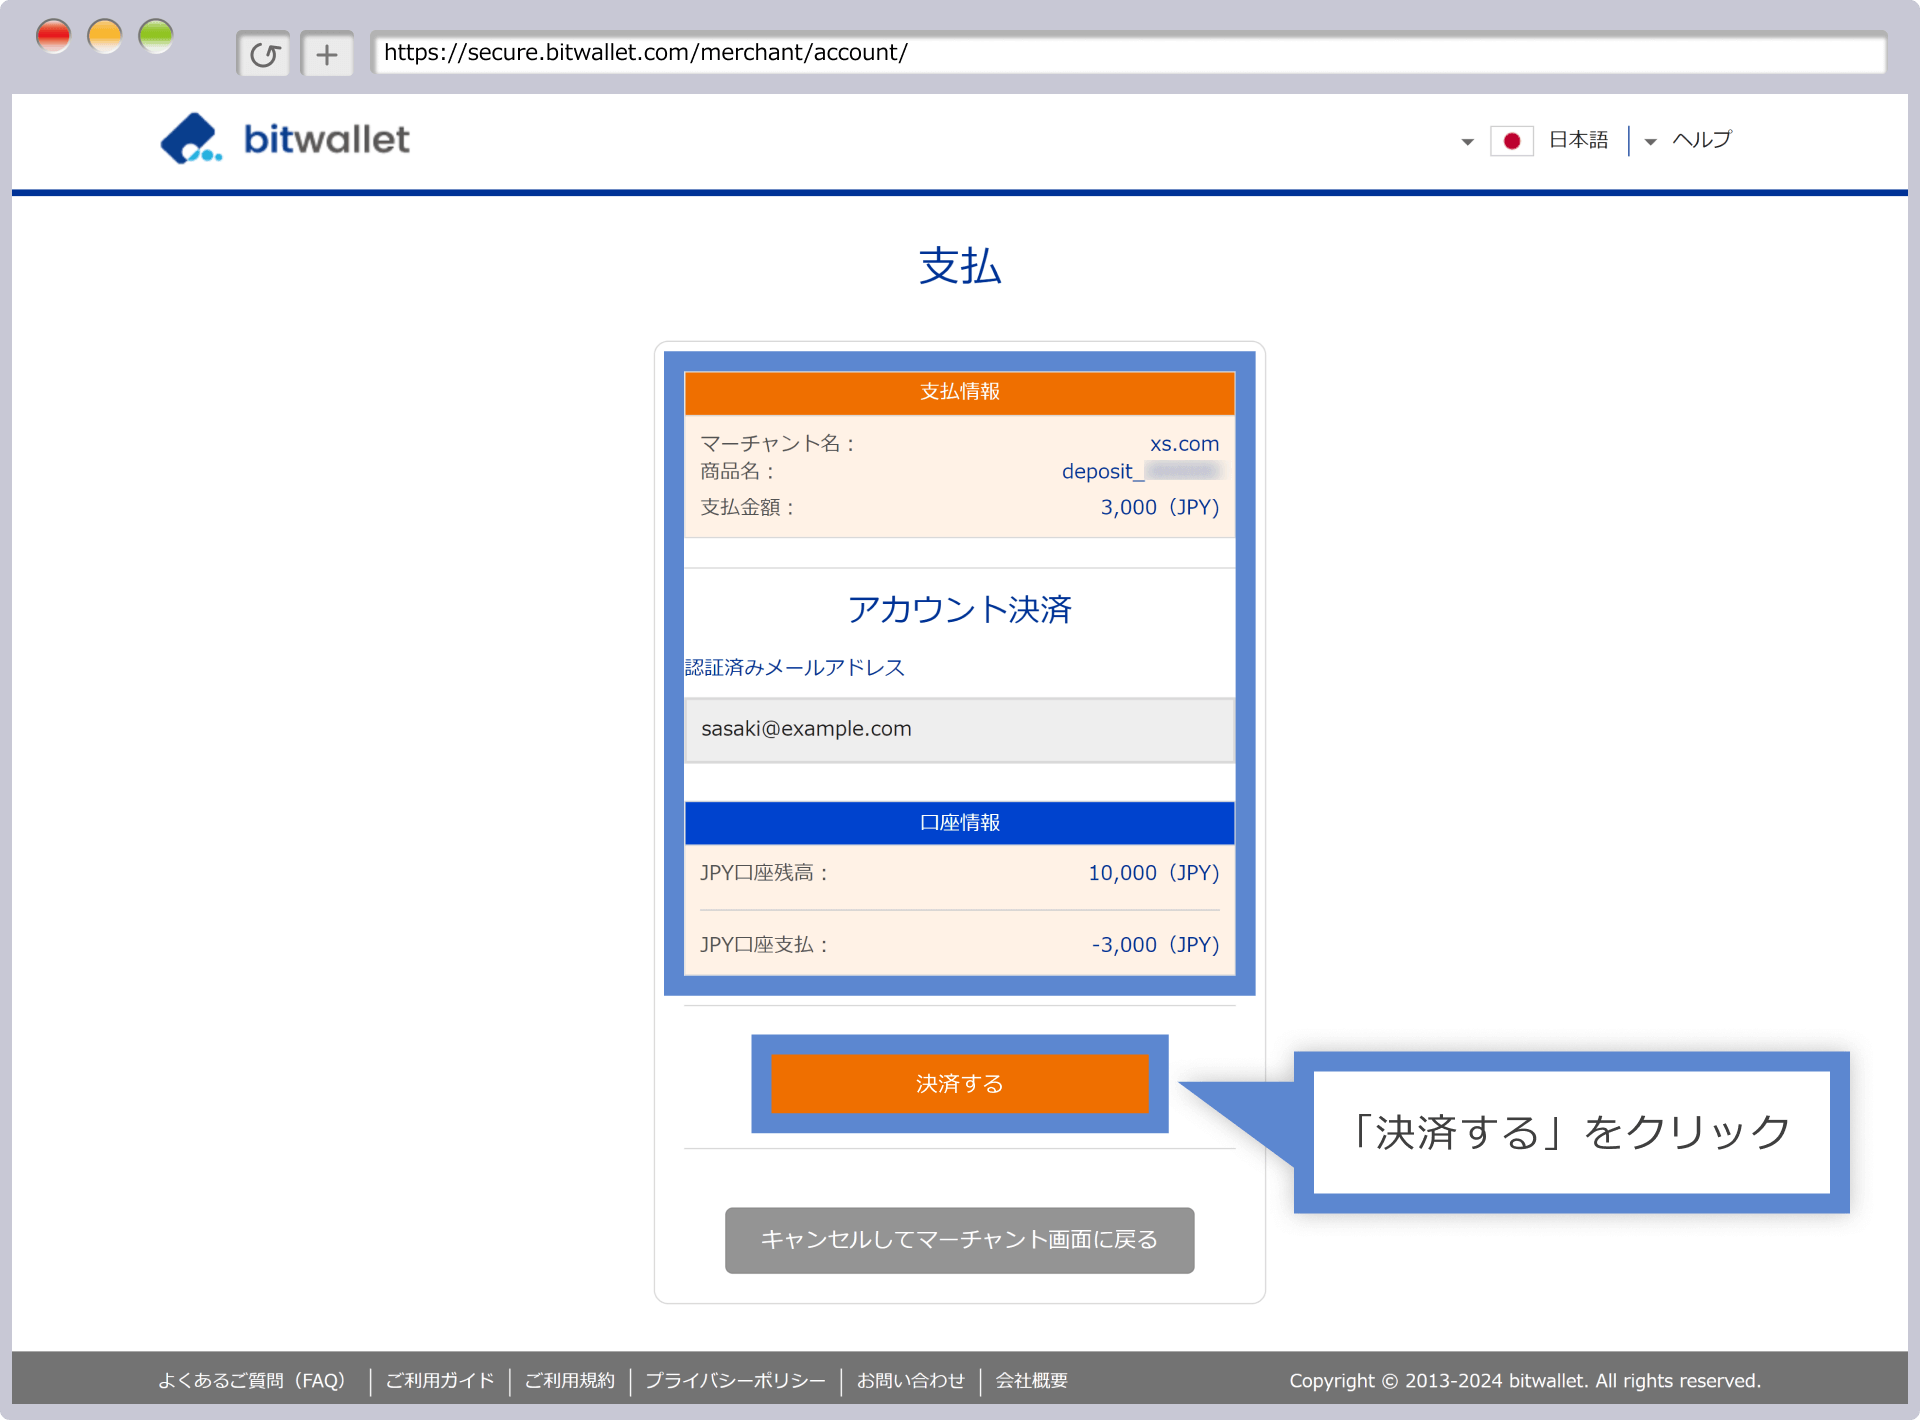Click the copyright notice text
The image size is (1920, 1420).
coord(1525,1381)
